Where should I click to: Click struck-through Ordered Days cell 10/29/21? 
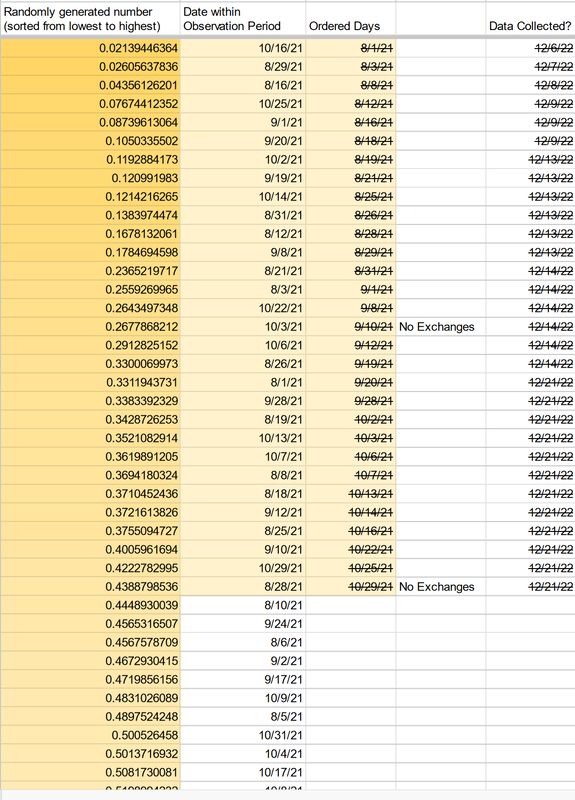[x=351, y=587]
